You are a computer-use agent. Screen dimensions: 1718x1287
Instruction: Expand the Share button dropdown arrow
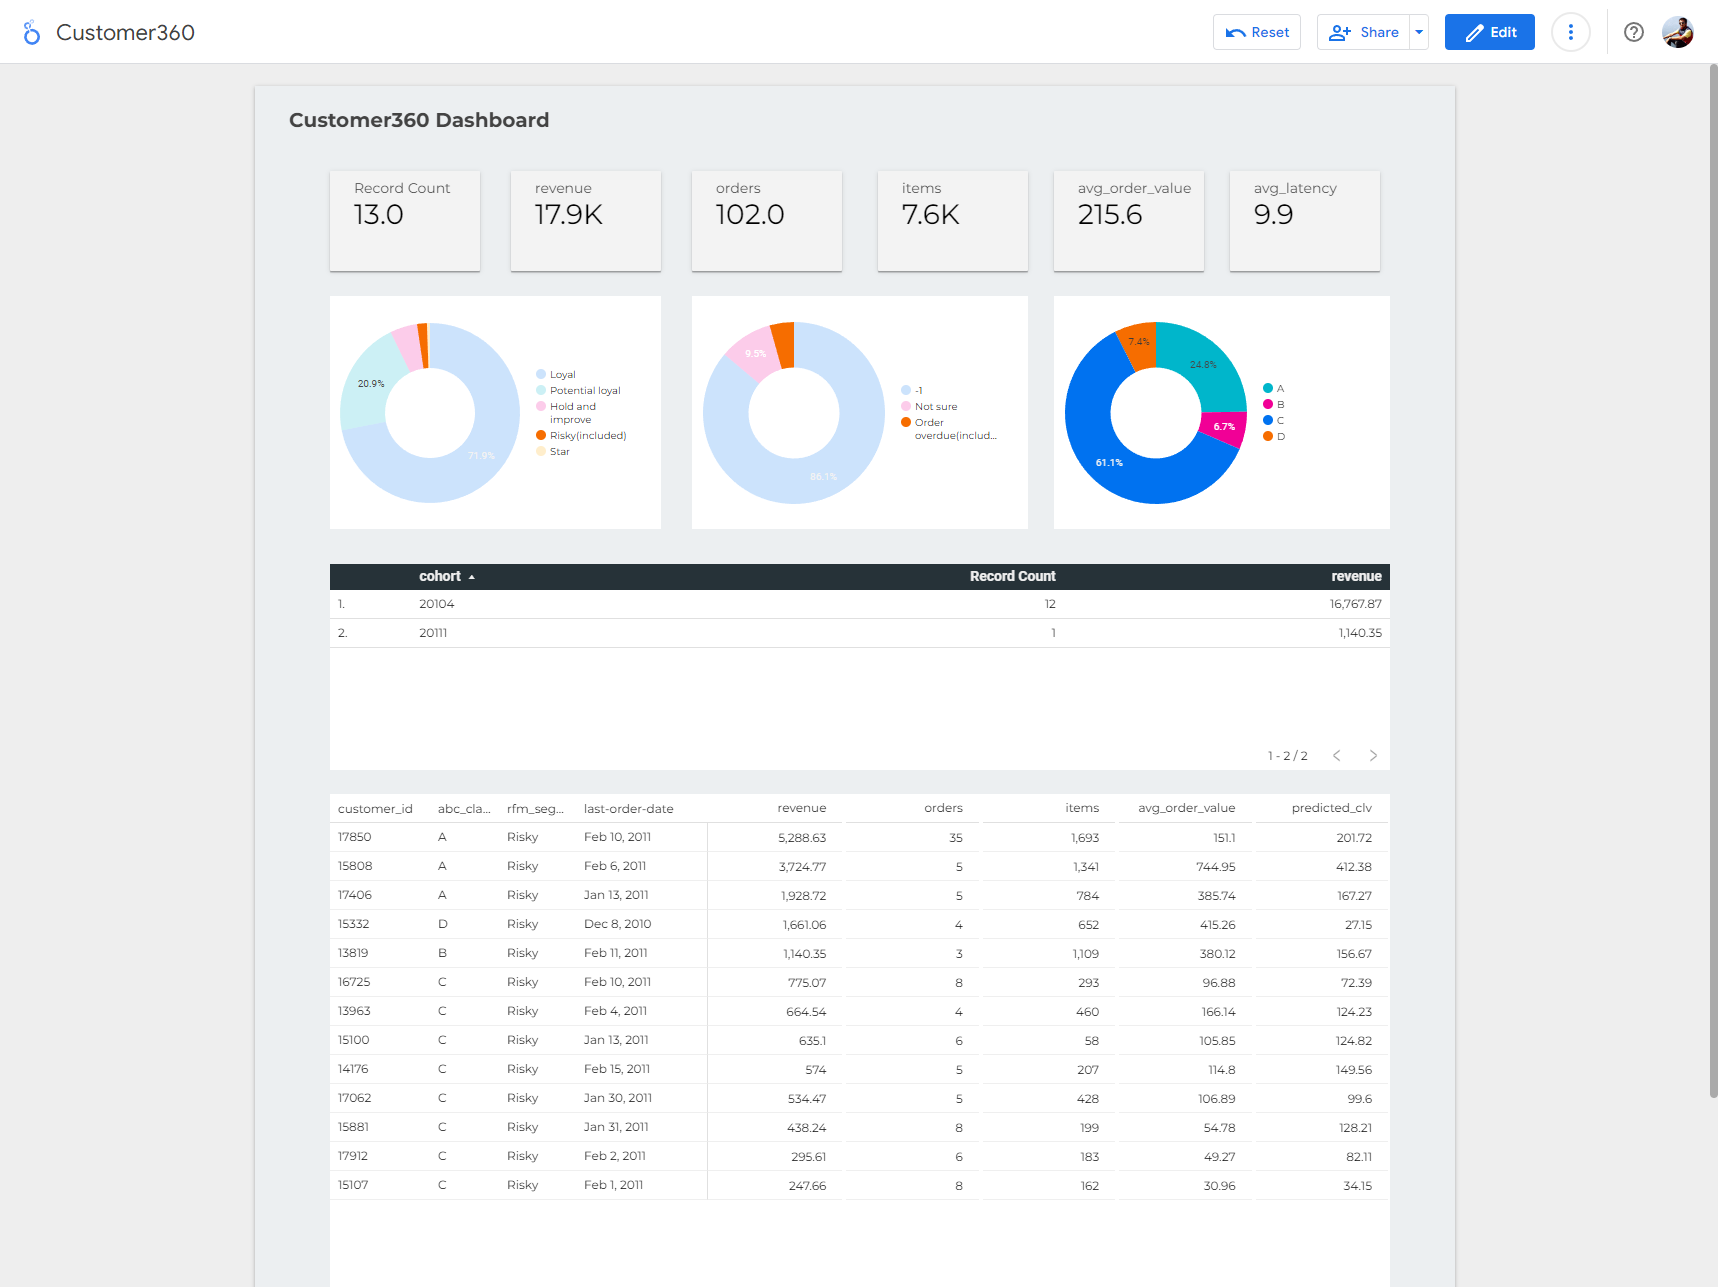[1419, 31]
